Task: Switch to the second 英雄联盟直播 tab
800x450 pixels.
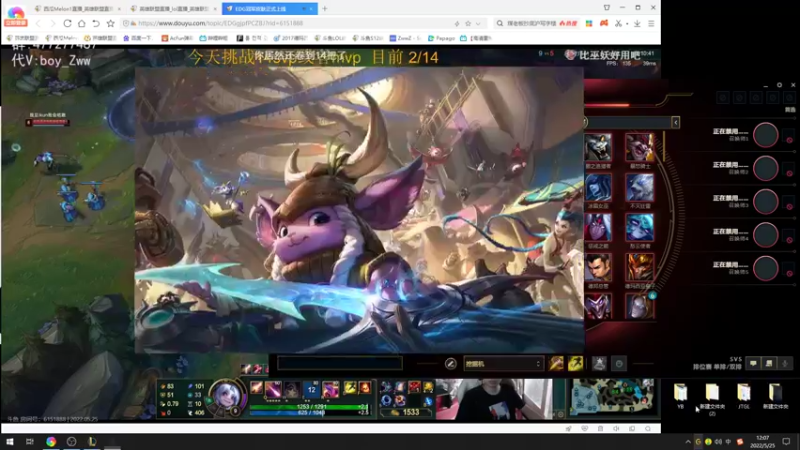Action: (173, 9)
